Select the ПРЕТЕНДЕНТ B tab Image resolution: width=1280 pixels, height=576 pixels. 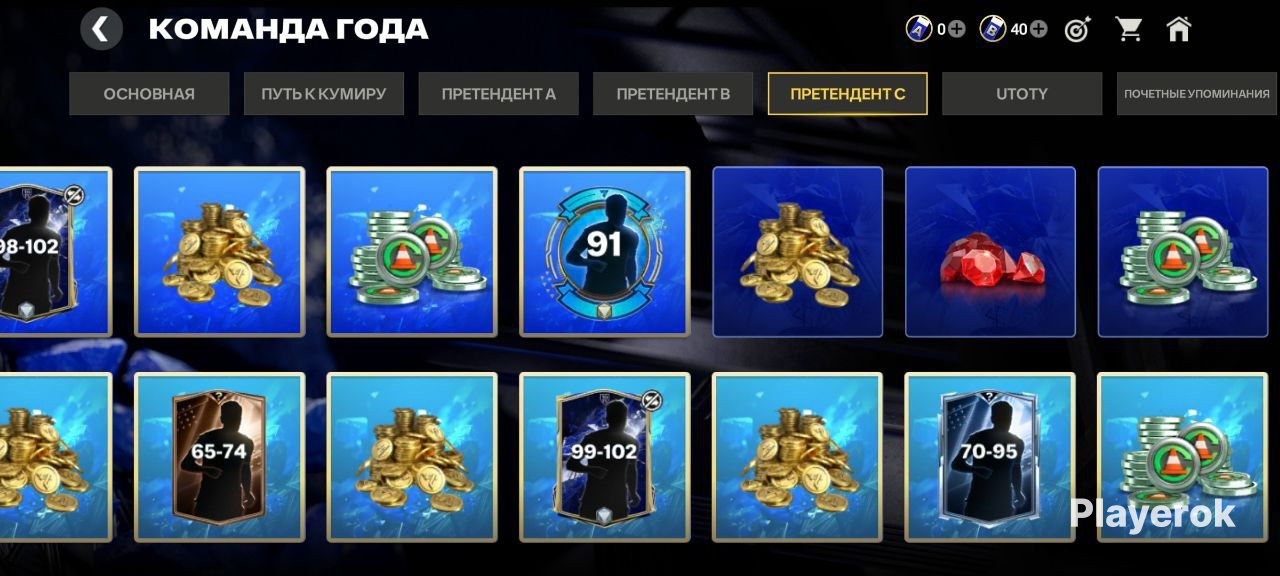673,94
